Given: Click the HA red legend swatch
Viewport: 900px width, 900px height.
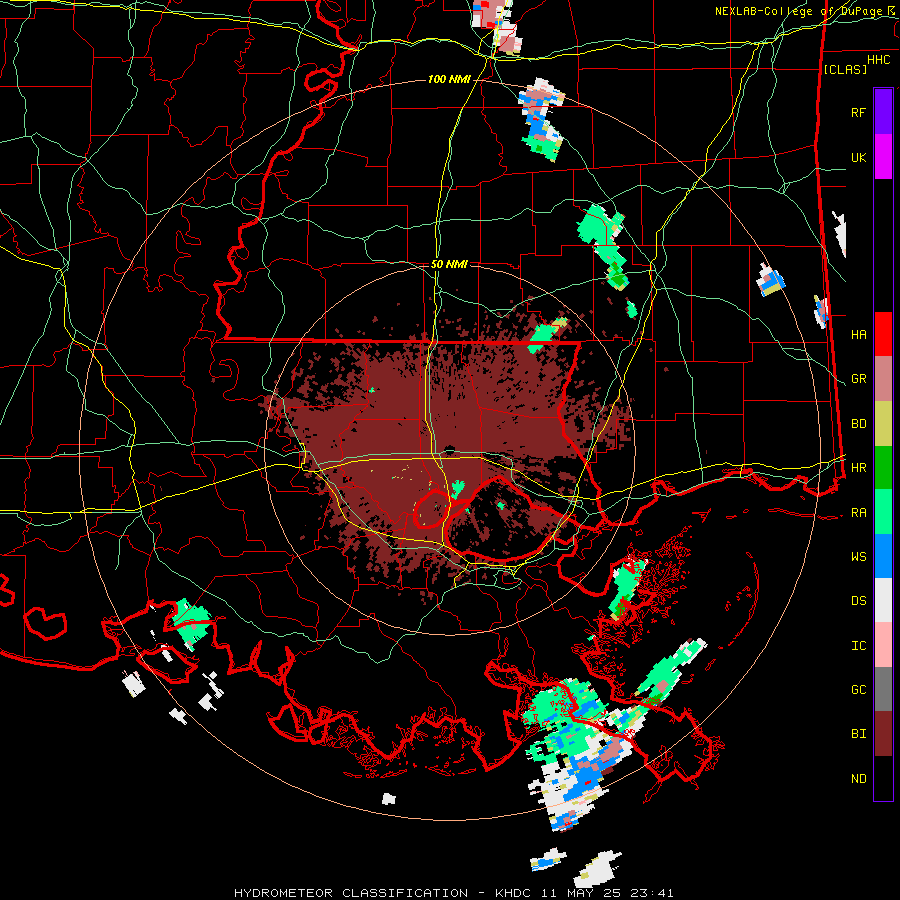Looking at the screenshot, I should 883,334.
